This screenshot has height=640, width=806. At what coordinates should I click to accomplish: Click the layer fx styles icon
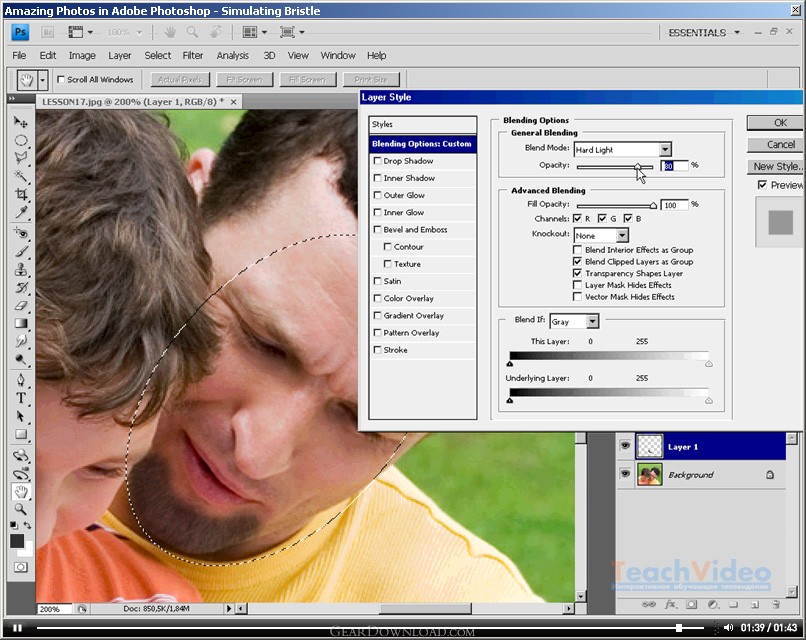(x=670, y=605)
